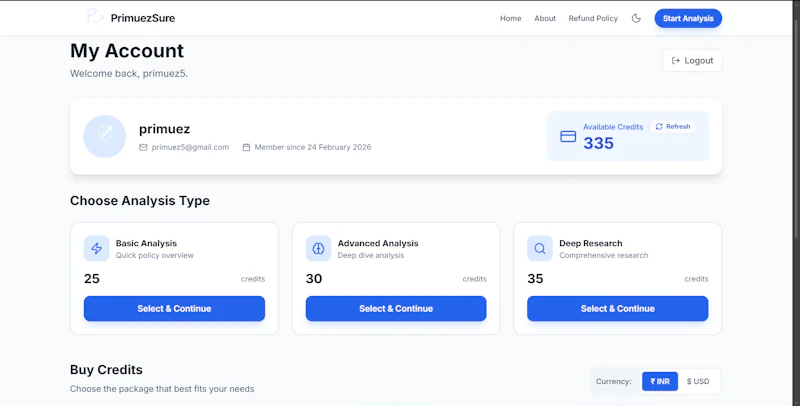Click the PrimuezSure logo icon
This screenshot has height=406, width=800.
pyautogui.click(x=95, y=16)
